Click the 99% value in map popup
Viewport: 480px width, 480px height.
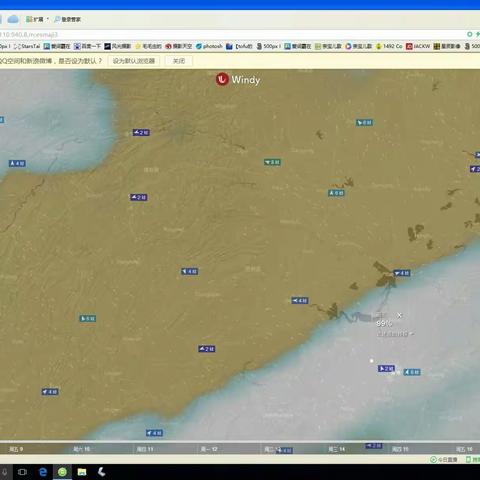[384, 323]
